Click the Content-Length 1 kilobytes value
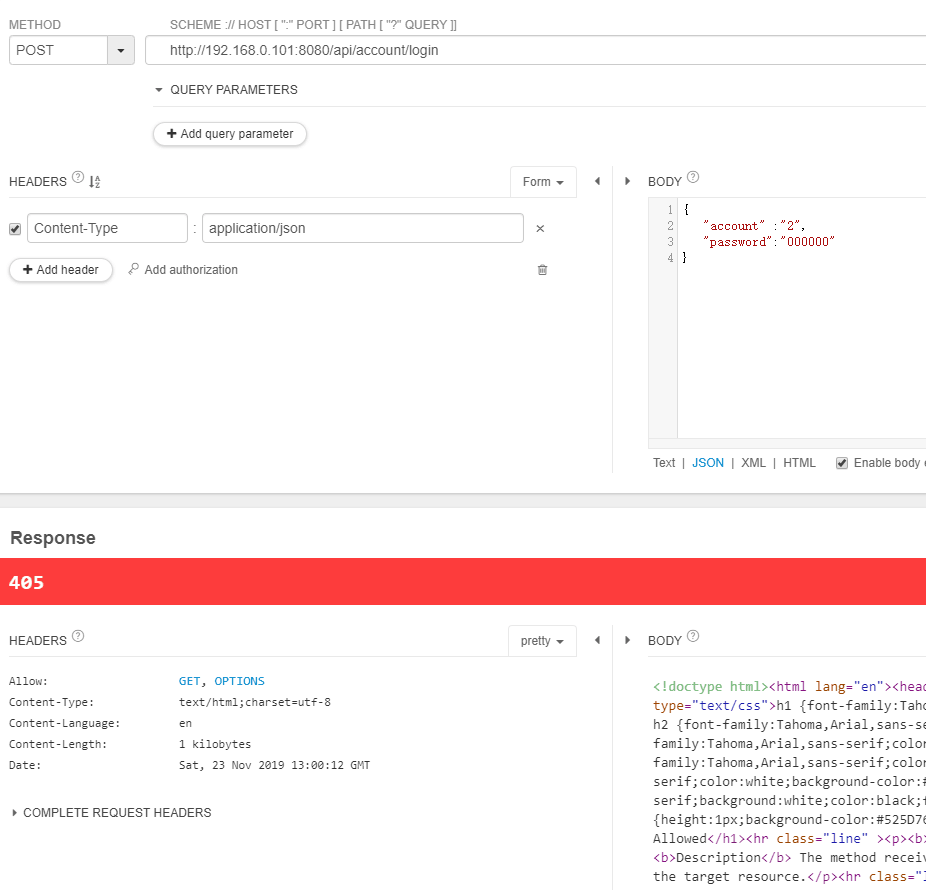The width and height of the screenshot is (926, 890). [215, 744]
